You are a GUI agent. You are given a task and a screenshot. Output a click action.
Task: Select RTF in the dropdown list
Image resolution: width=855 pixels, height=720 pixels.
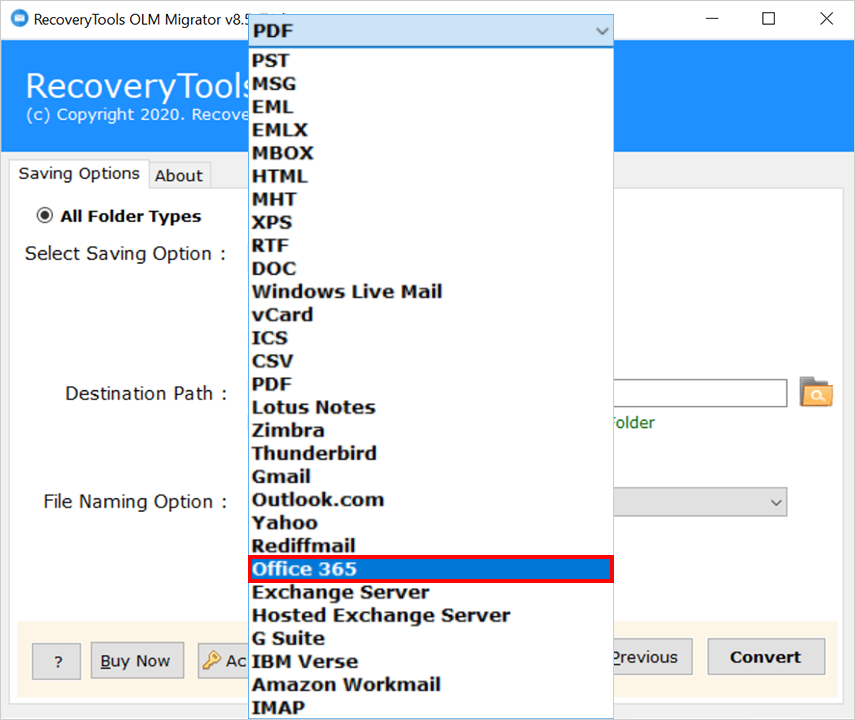(x=431, y=245)
